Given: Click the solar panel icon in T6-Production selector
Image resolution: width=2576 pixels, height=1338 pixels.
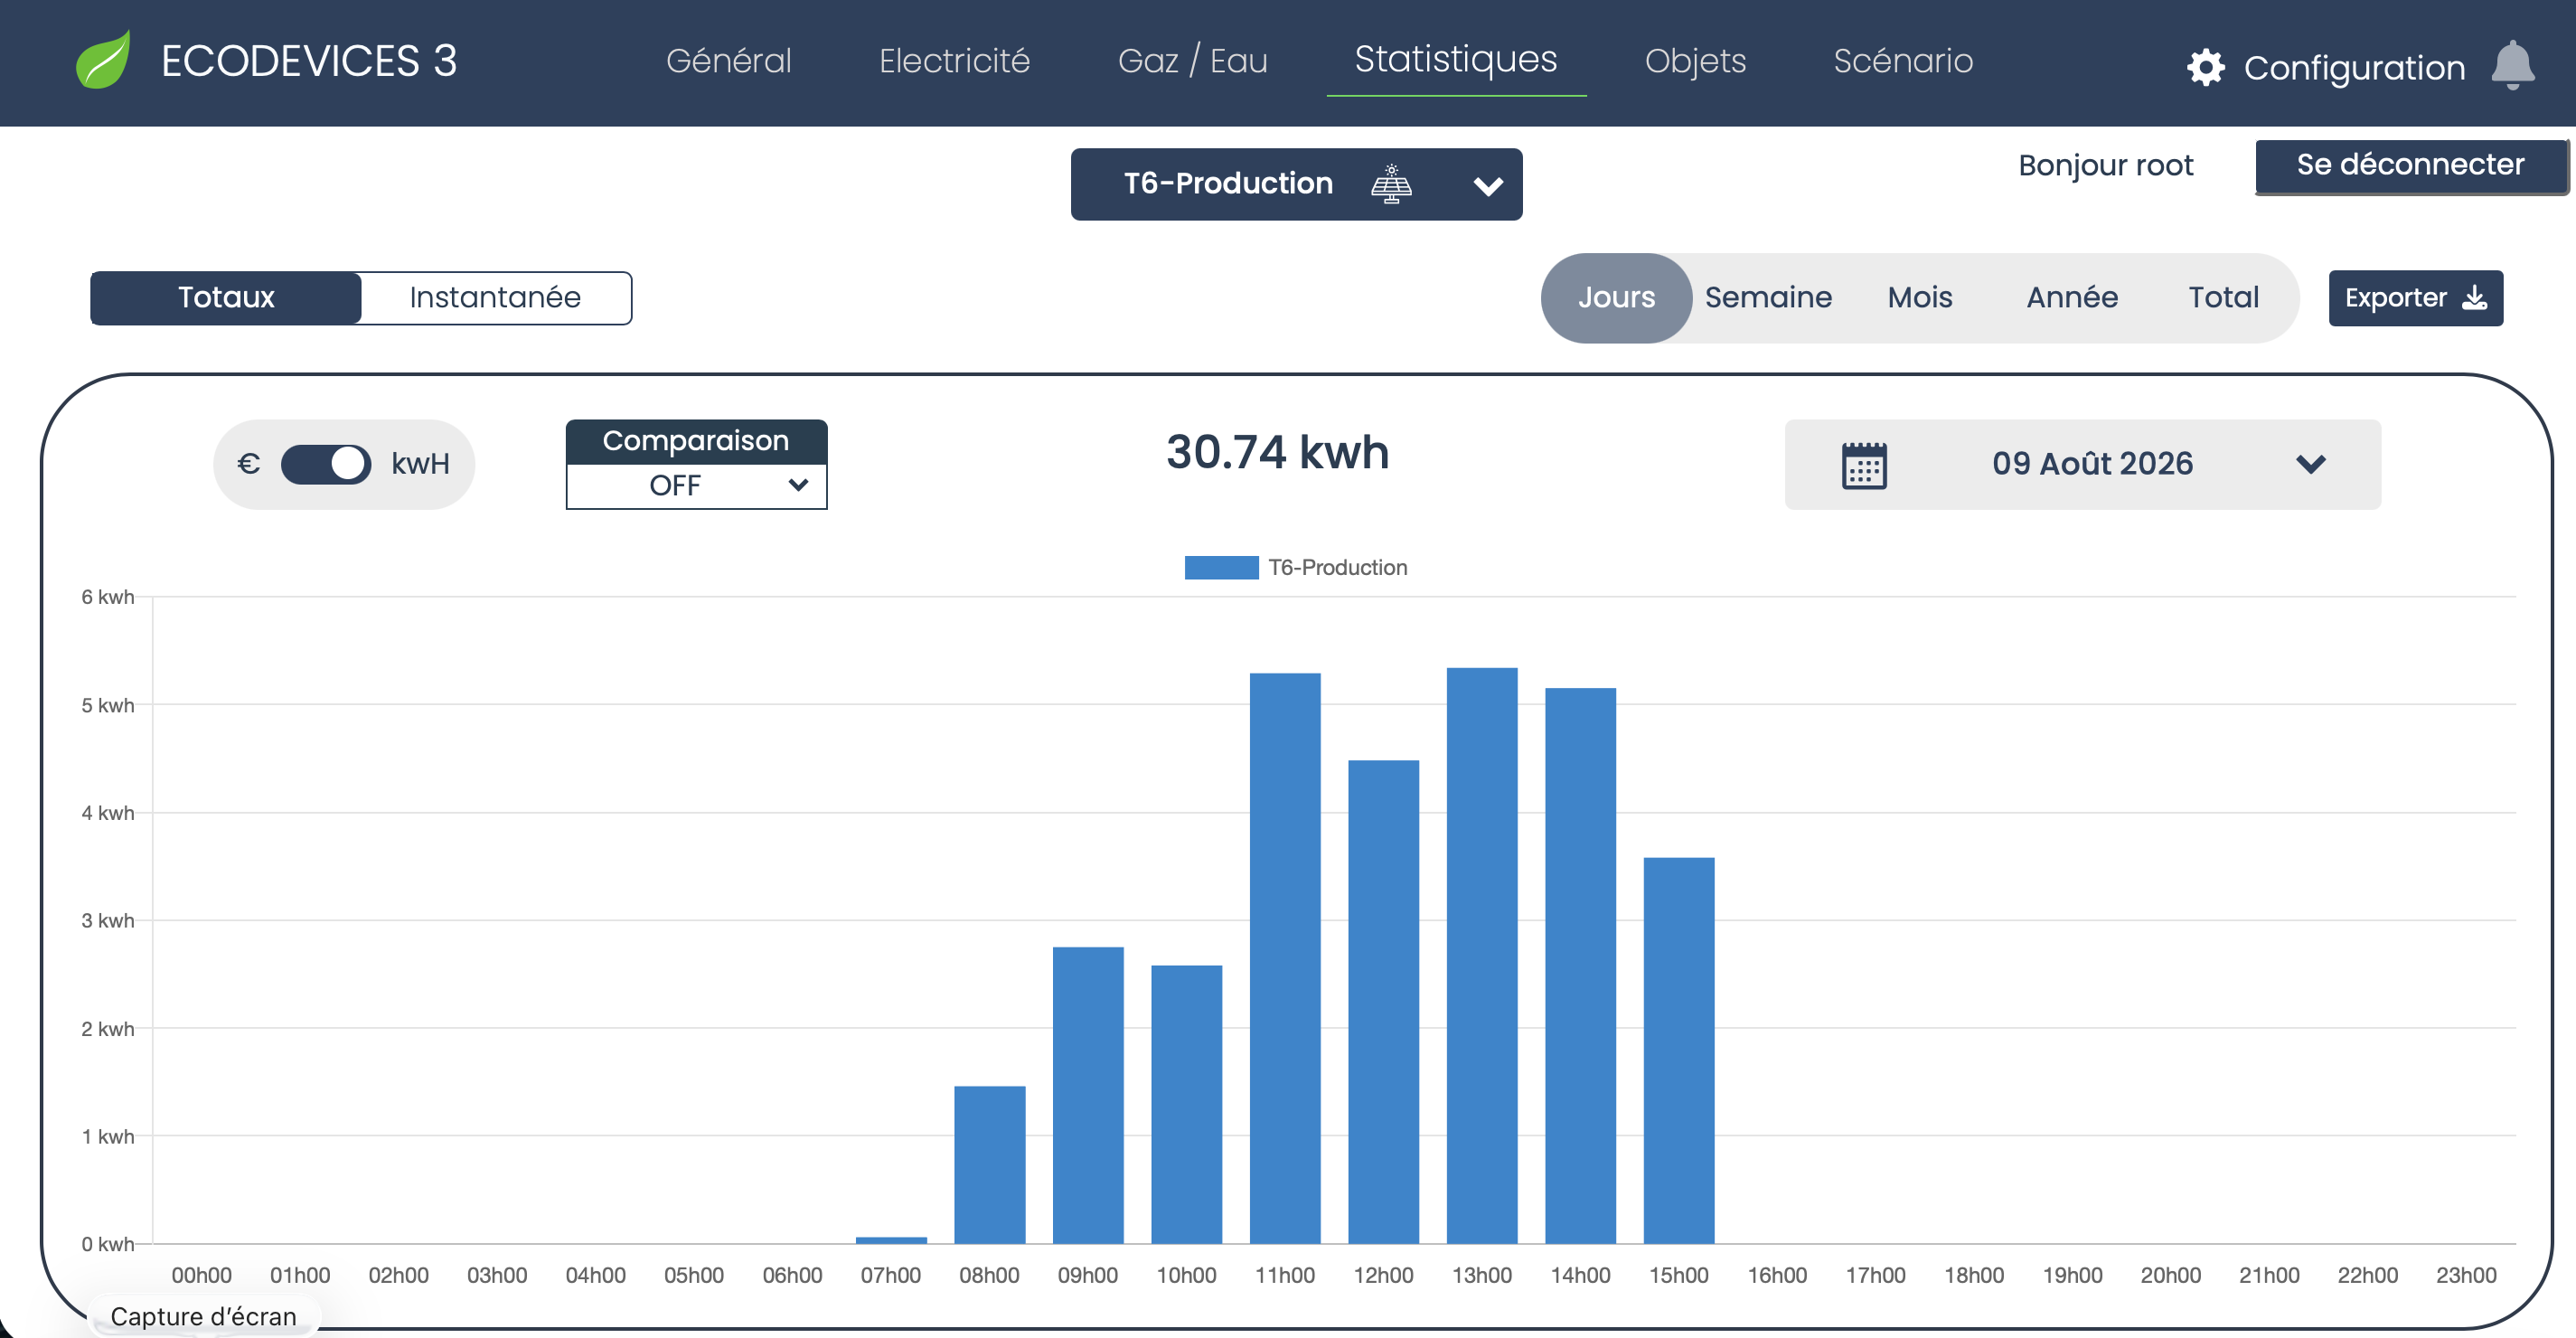Looking at the screenshot, I should pyautogui.click(x=1391, y=184).
